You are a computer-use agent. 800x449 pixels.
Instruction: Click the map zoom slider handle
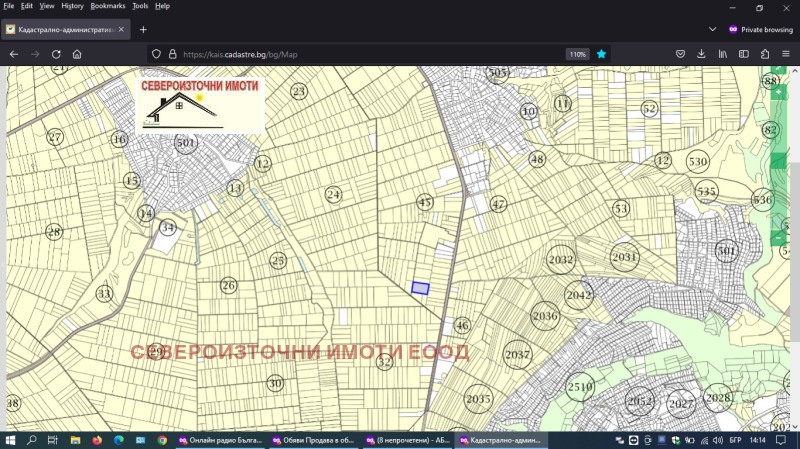click(779, 160)
